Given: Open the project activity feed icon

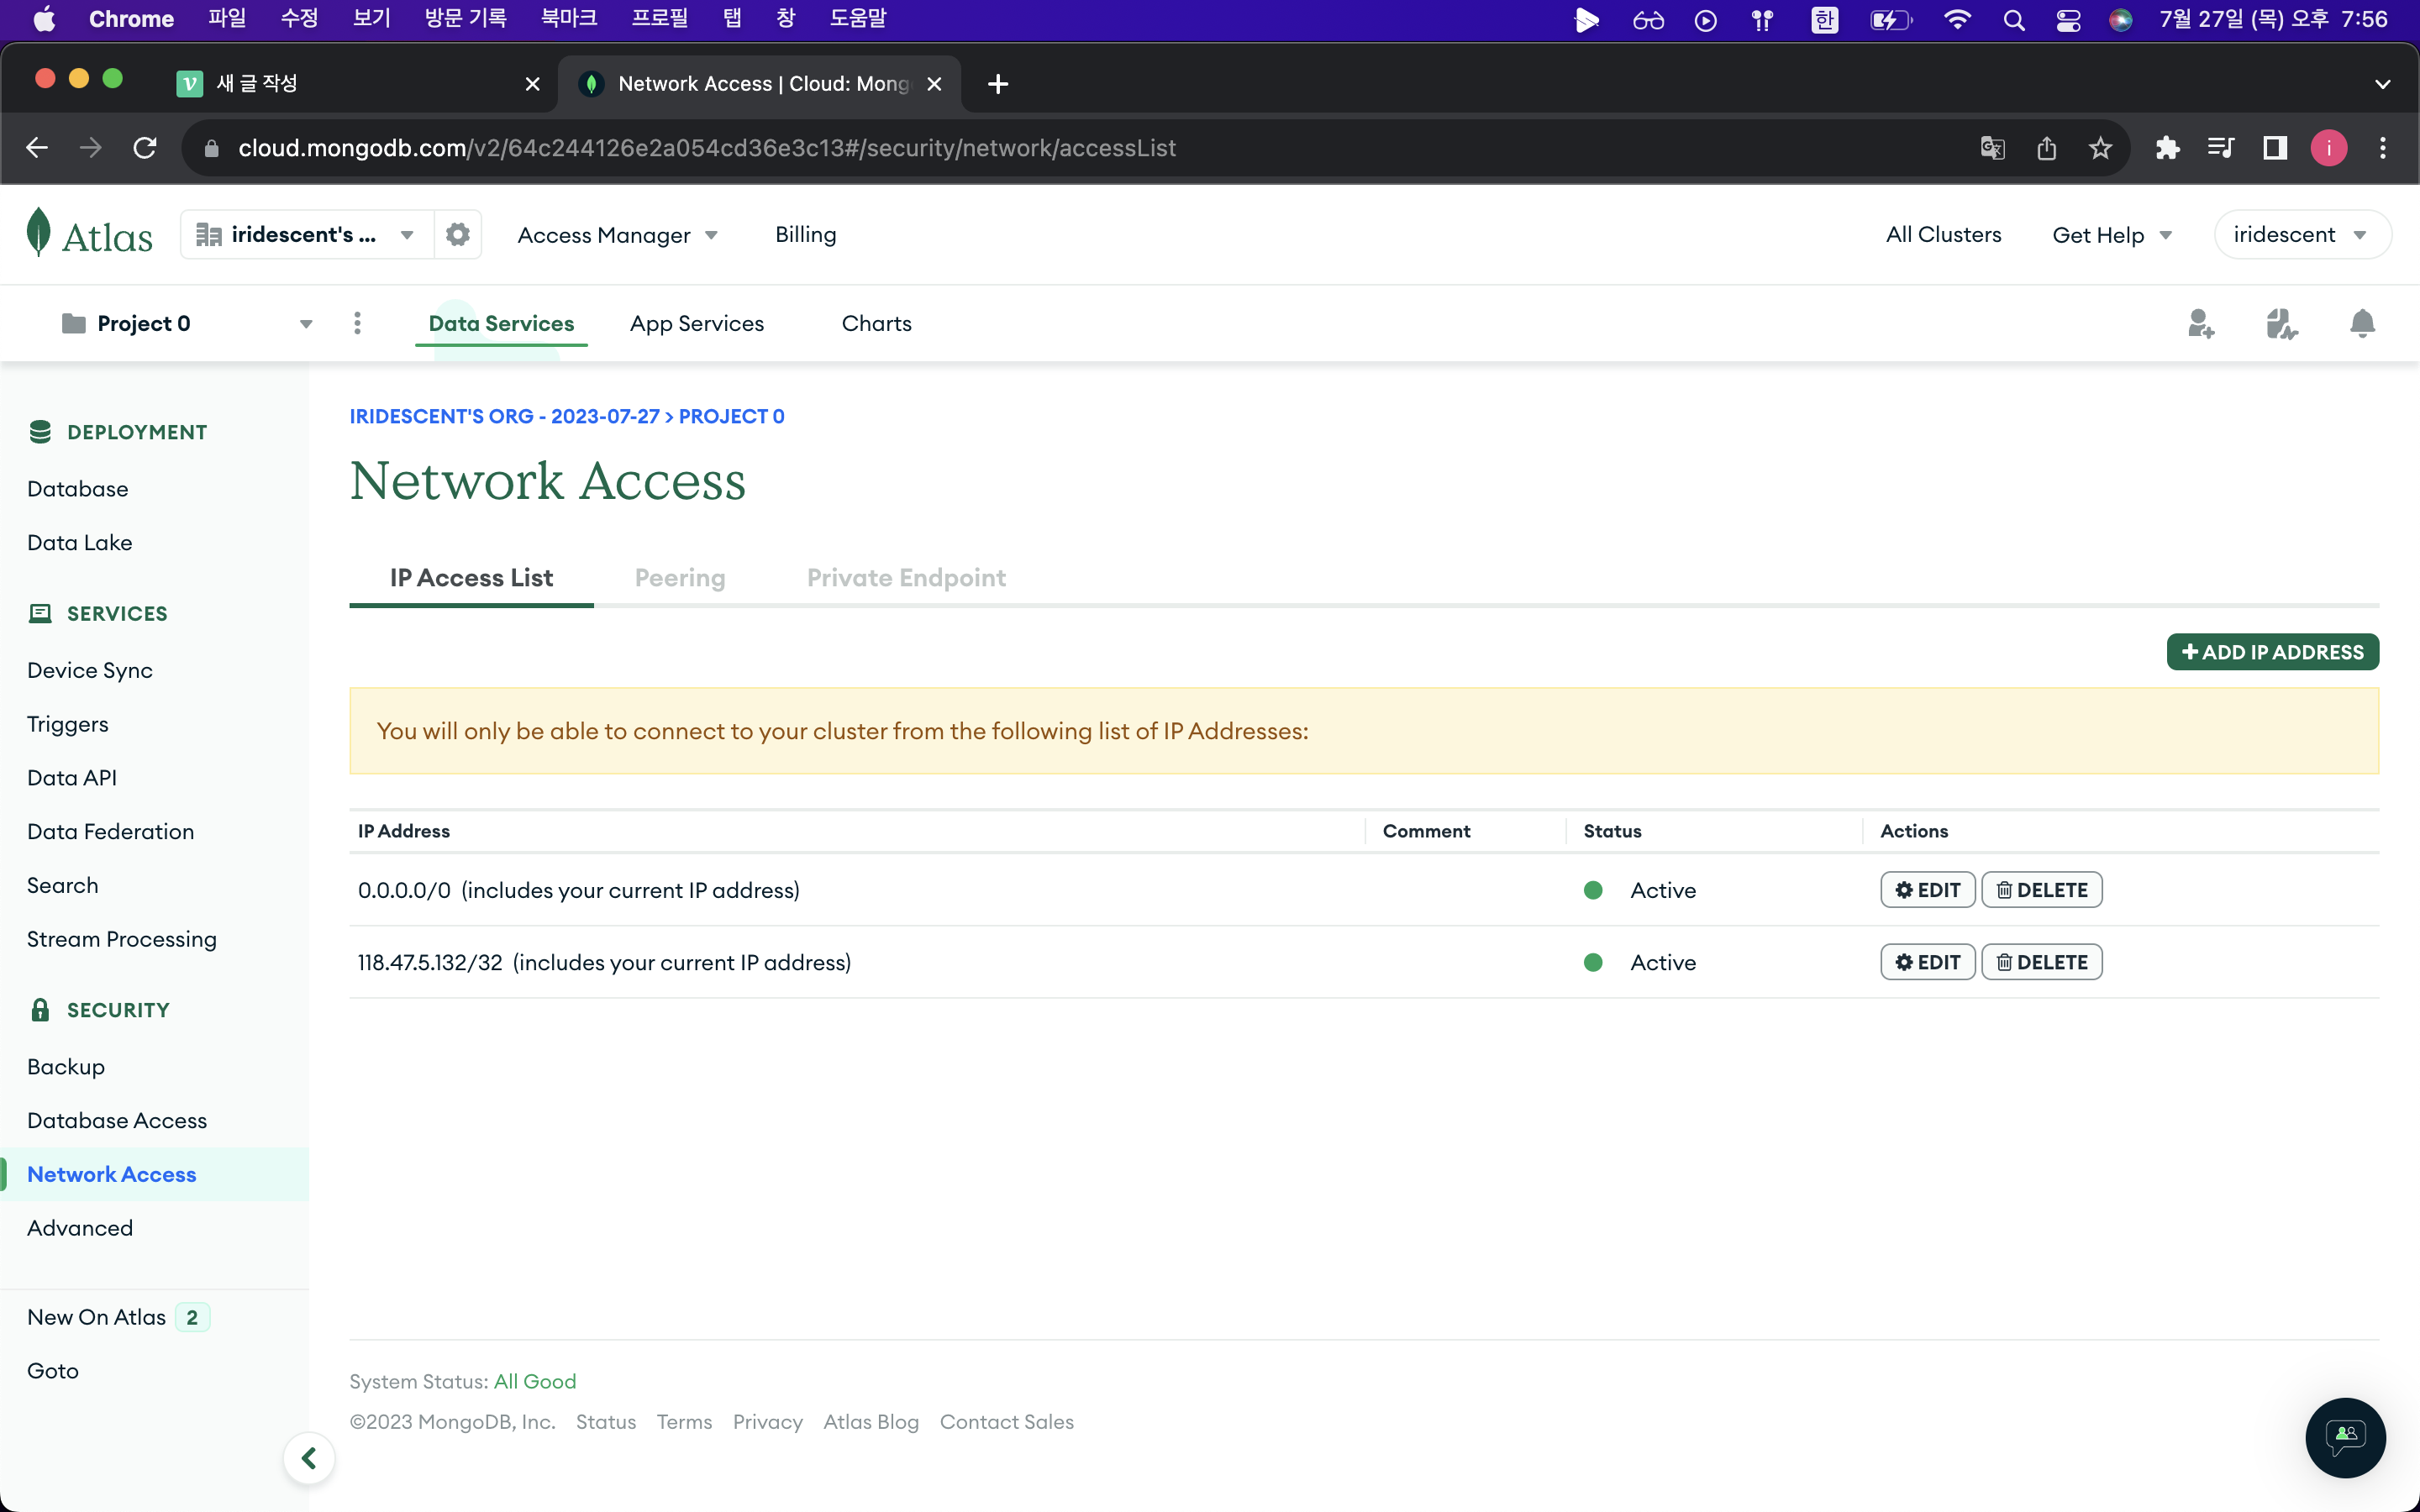Looking at the screenshot, I should (x=2281, y=323).
